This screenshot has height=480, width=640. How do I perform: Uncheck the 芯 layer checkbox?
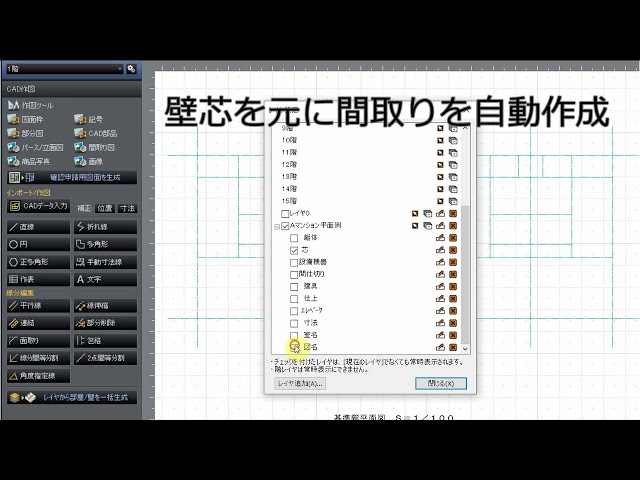pos(294,250)
